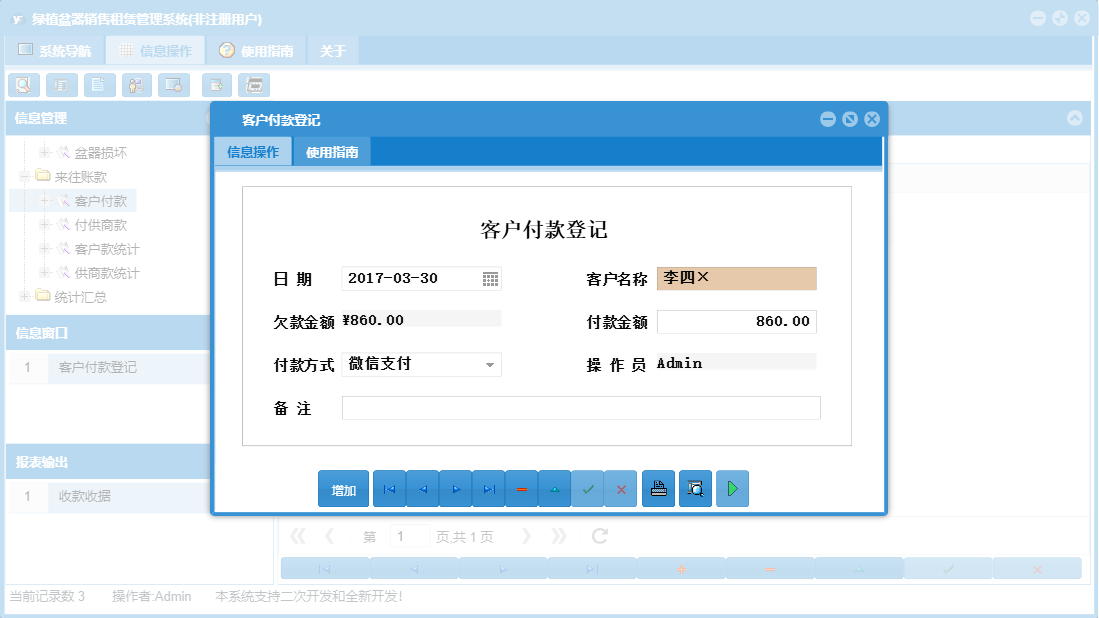The height and width of the screenshot is (618, 1099).
Task: Click the confirm checkmark in the payment dialog
Action: (588, 488)
